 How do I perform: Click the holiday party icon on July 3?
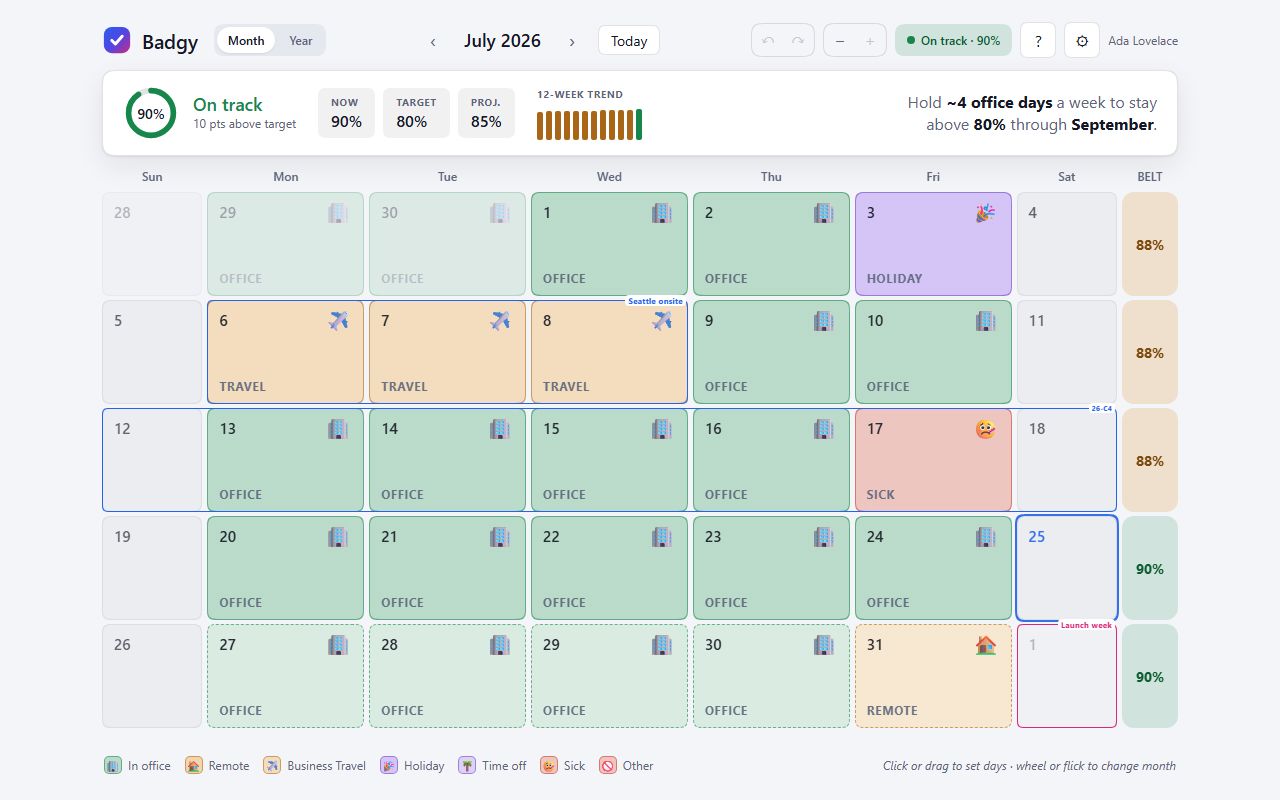pyautogui.click(x=985, y=213)
